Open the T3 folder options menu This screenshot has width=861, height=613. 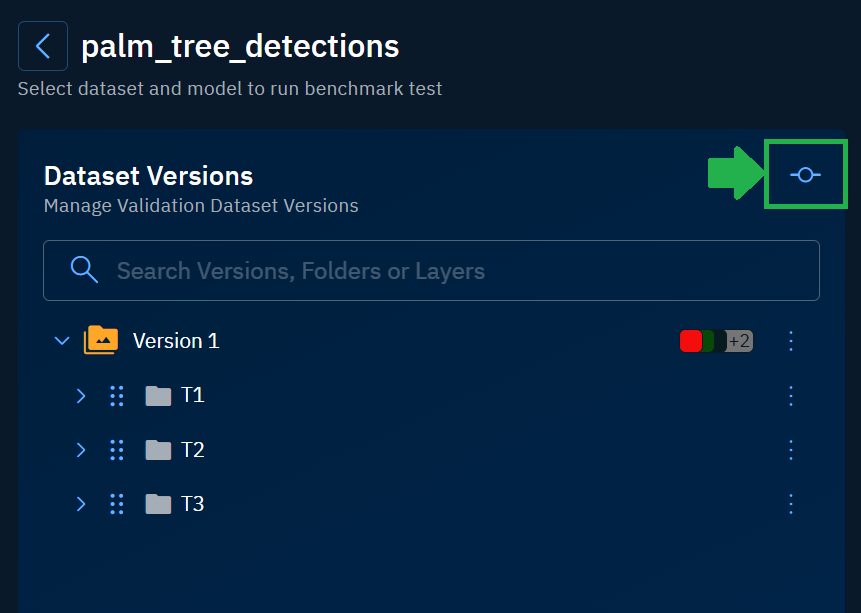point(791,503)
